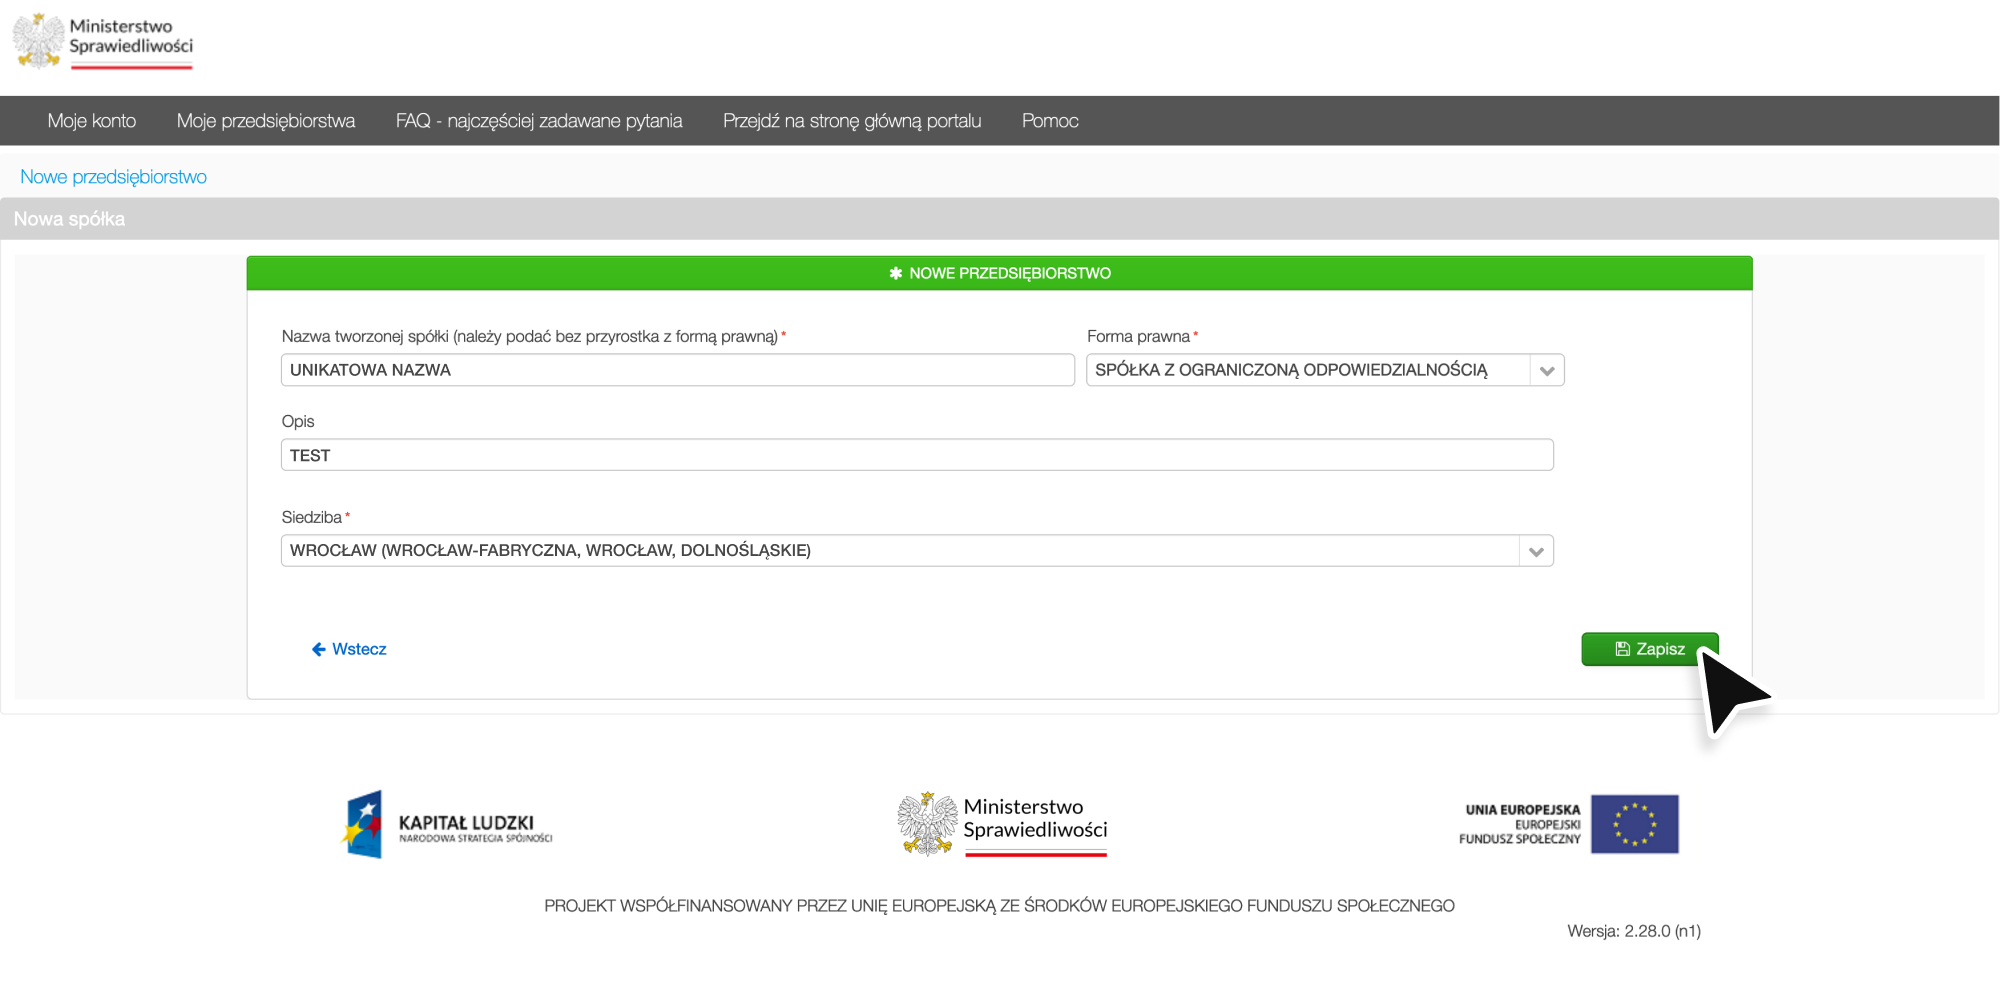Click the Nowe przedsiębiorstwo breadcrumb link
The image size is (2000, 984).
[x=114, y=177]
